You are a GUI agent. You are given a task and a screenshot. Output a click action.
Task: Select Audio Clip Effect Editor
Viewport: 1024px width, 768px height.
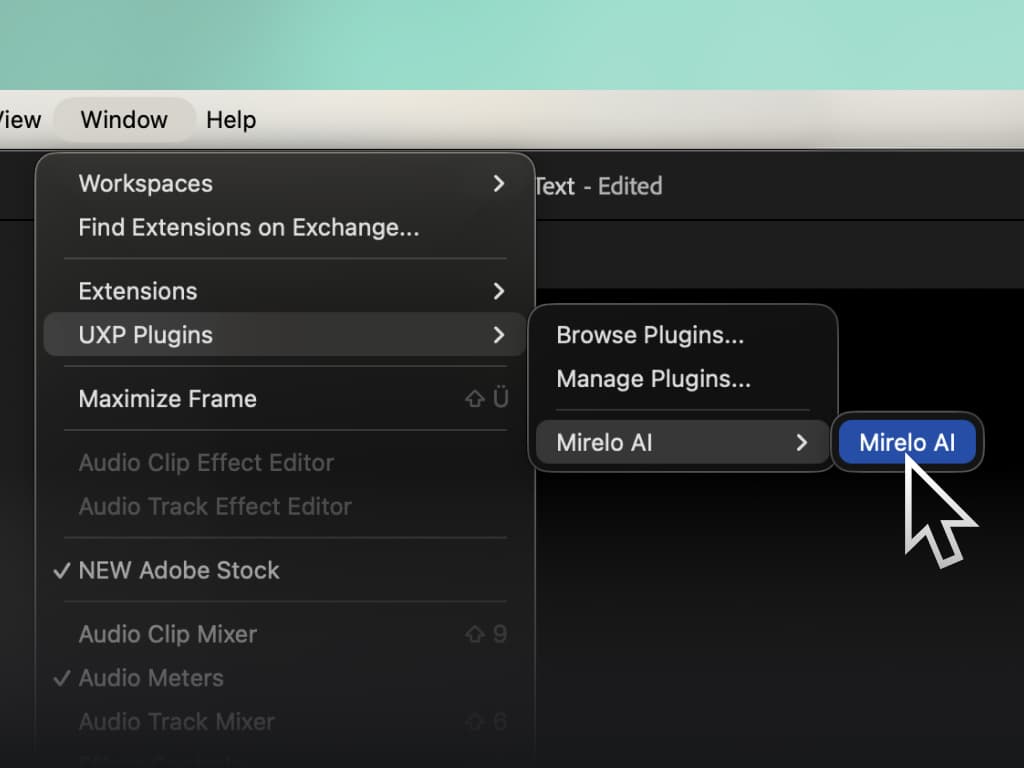coord(206,462)
